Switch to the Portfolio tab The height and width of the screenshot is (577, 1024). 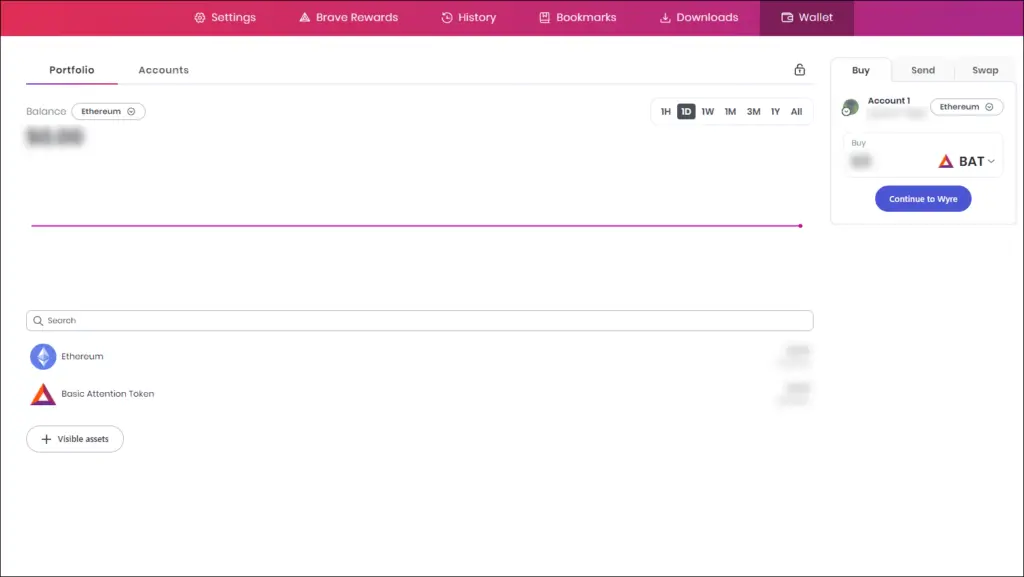point(72,70)
